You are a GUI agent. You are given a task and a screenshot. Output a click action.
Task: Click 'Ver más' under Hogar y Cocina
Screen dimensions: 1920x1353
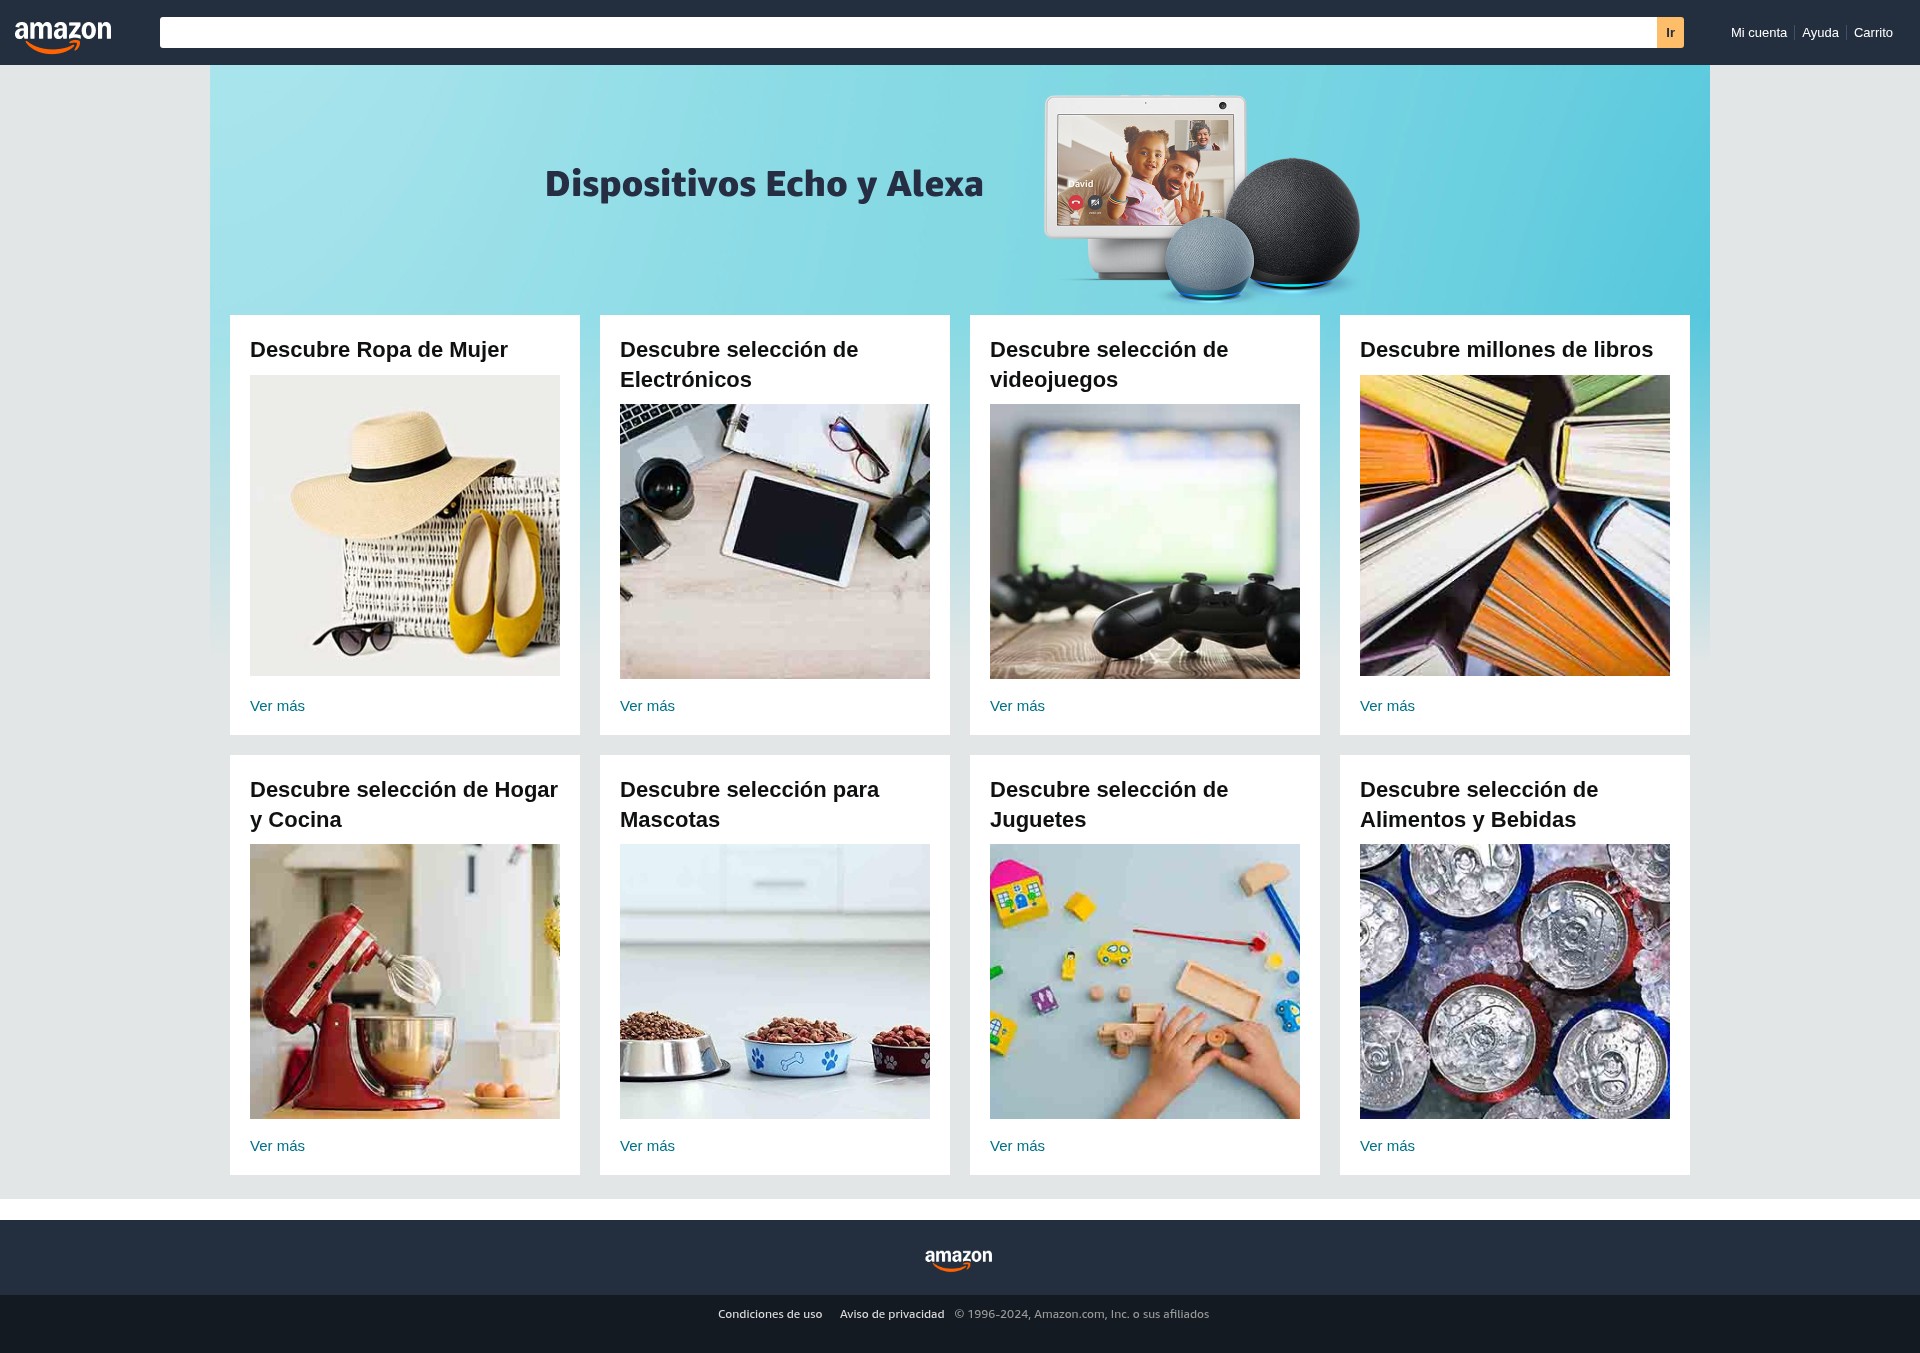[277, 1146]
